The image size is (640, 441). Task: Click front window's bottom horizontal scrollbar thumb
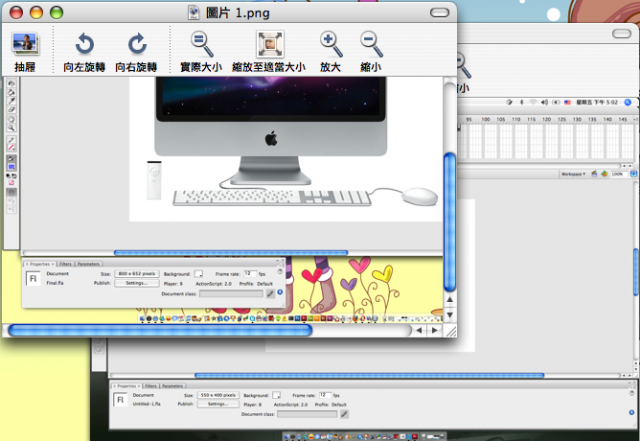(160, 330)
